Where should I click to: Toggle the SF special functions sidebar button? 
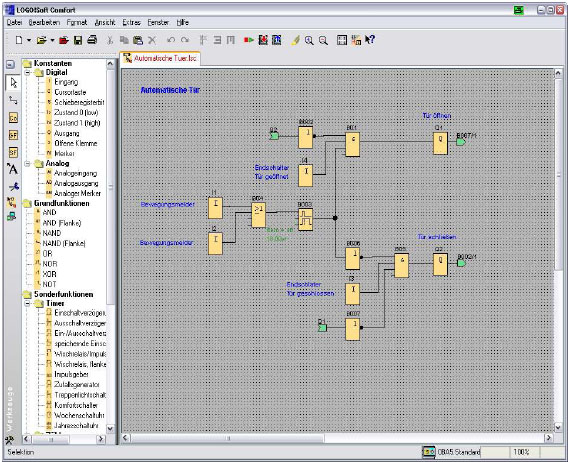(x=13, y=152)
